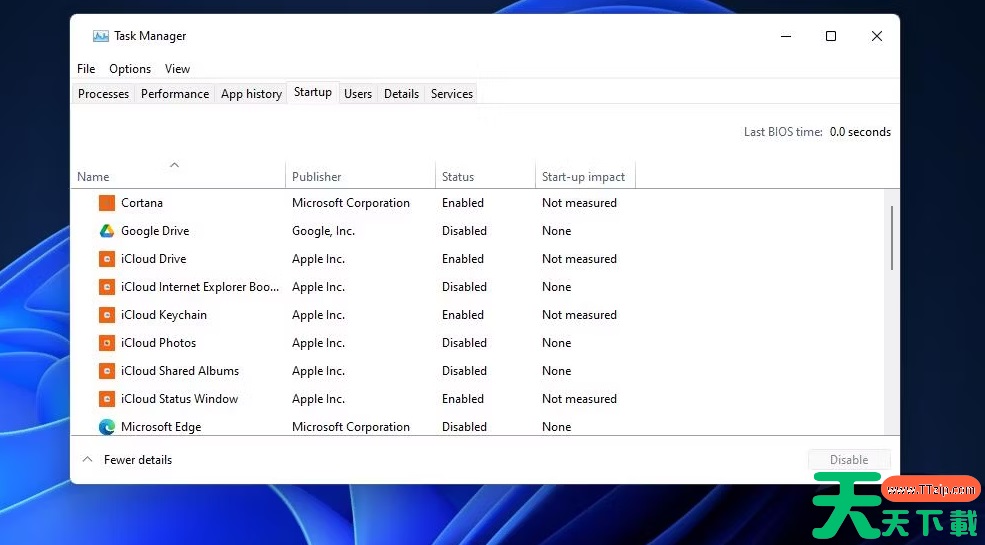This screenshot has width=985, height=545.
Task: Select the iCloud Internet Explorer Boo... entry text
Action: [200, 287]
